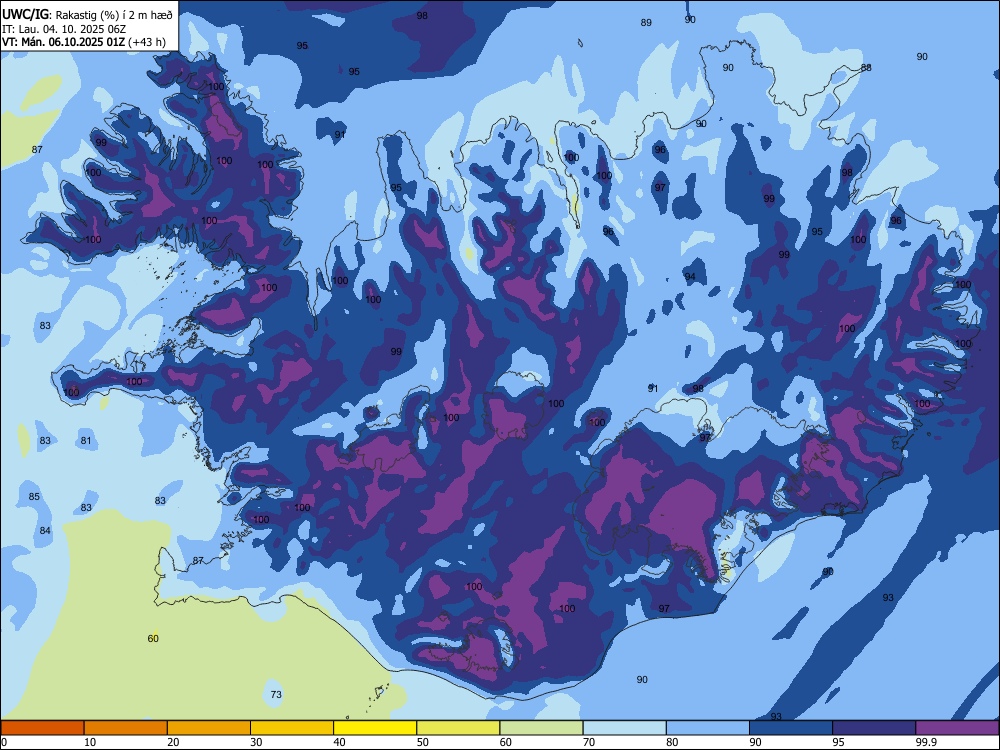1000x750 pixels.
Task: Click the legend tick label '99.9'
Action: tap(925, 742)
